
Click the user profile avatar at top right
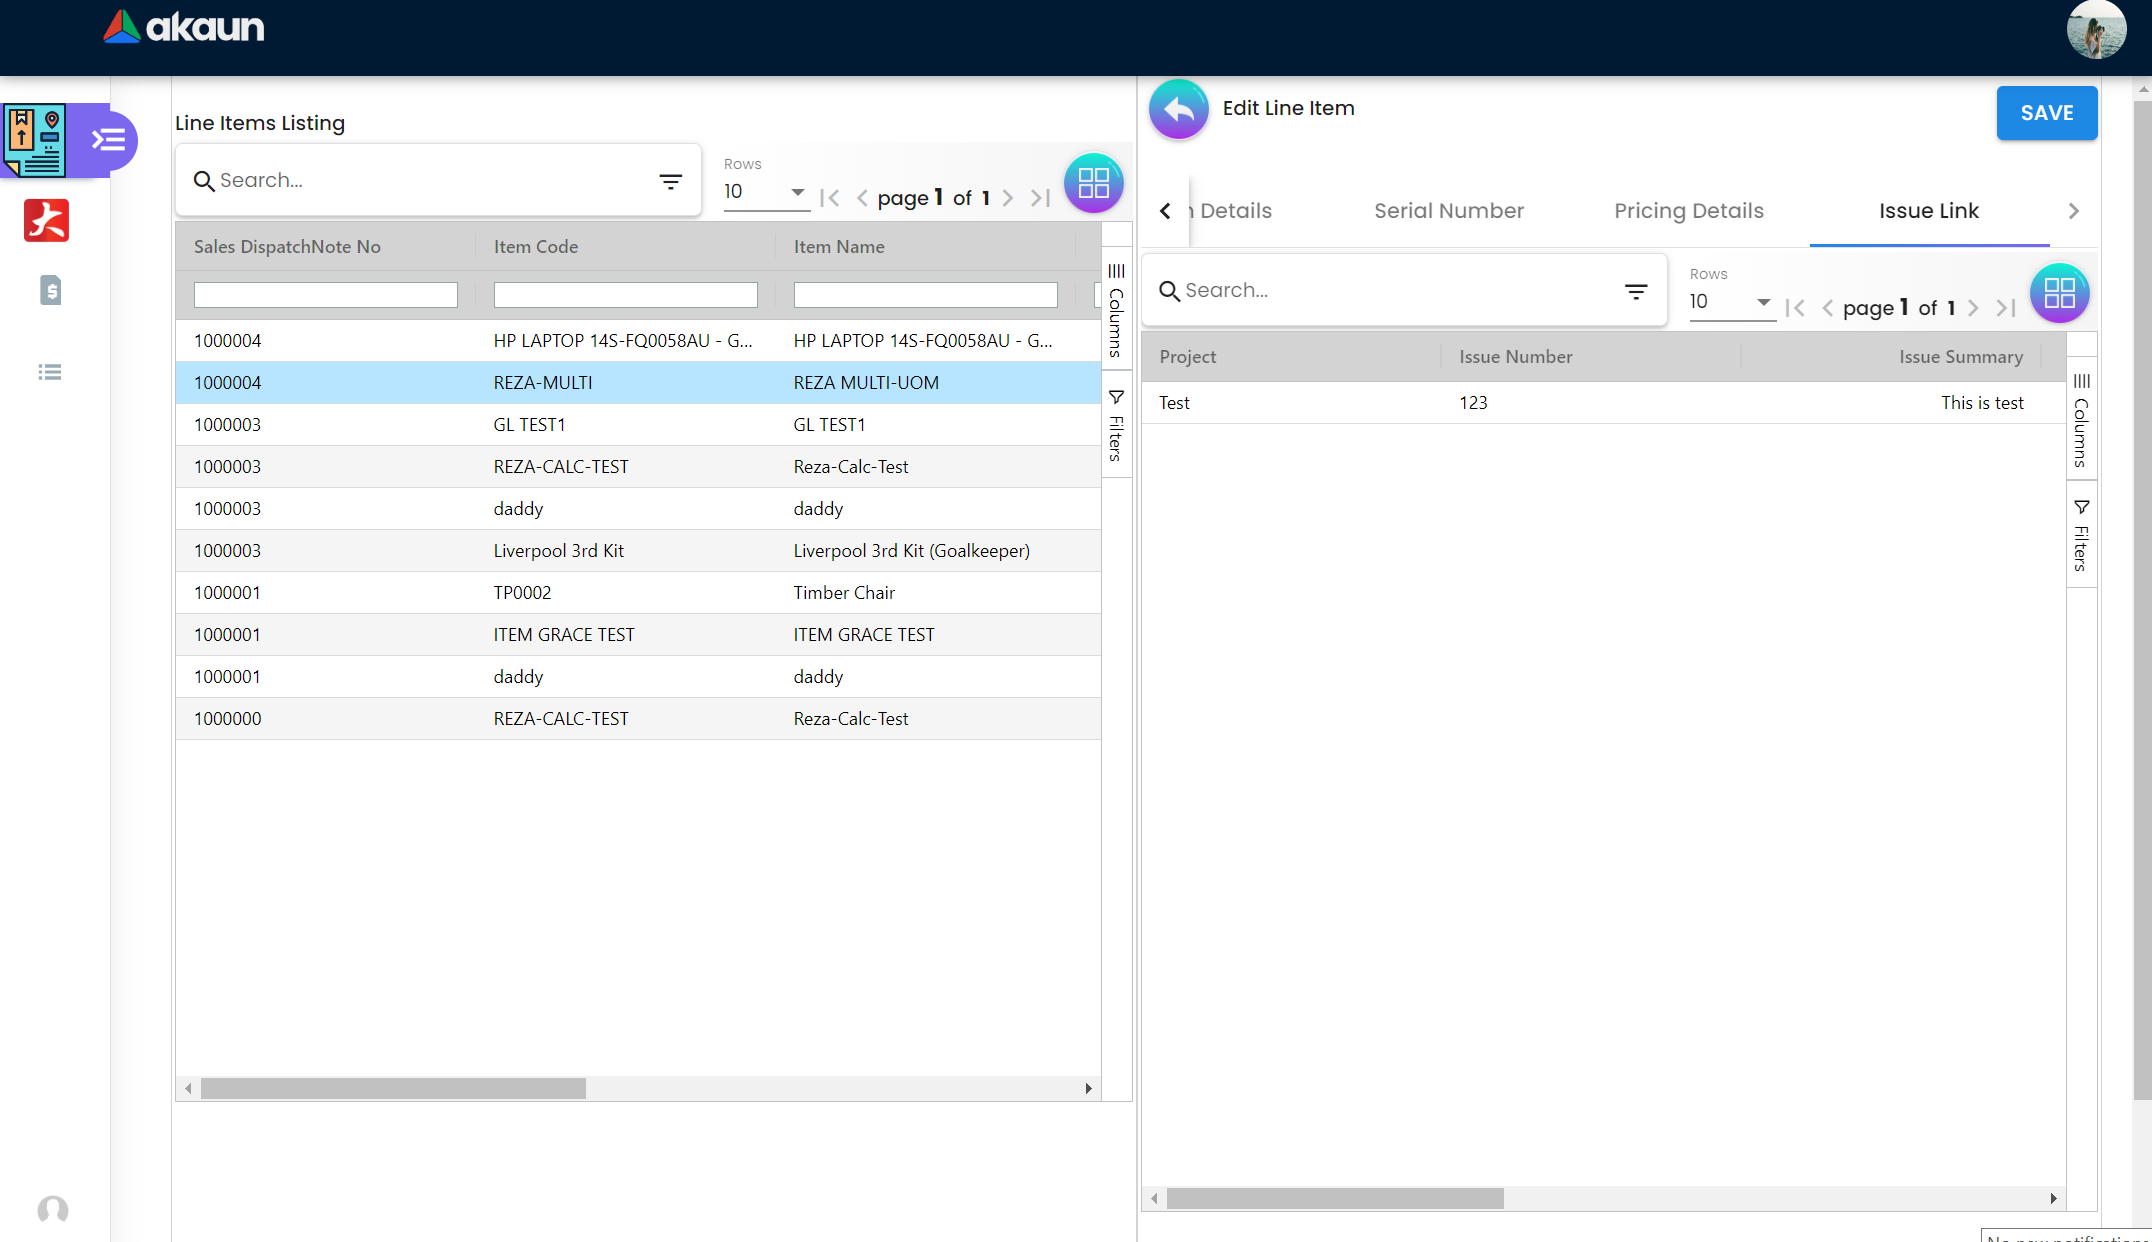(2095, 30)
